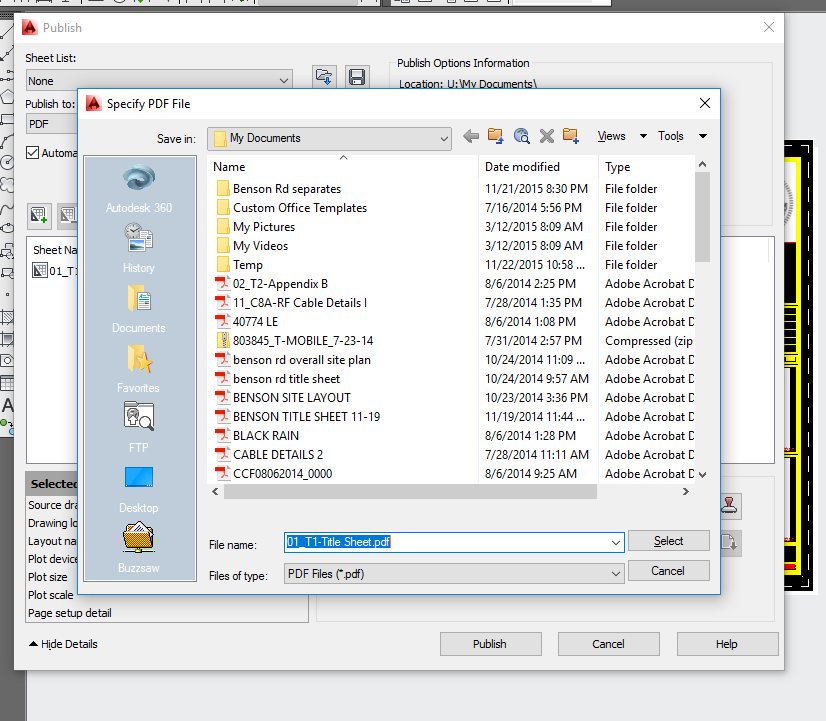Create a new folder using the toolbar icon
Image resolution: width=826 pixels, height=721 pixels.
tap(573, 136)
